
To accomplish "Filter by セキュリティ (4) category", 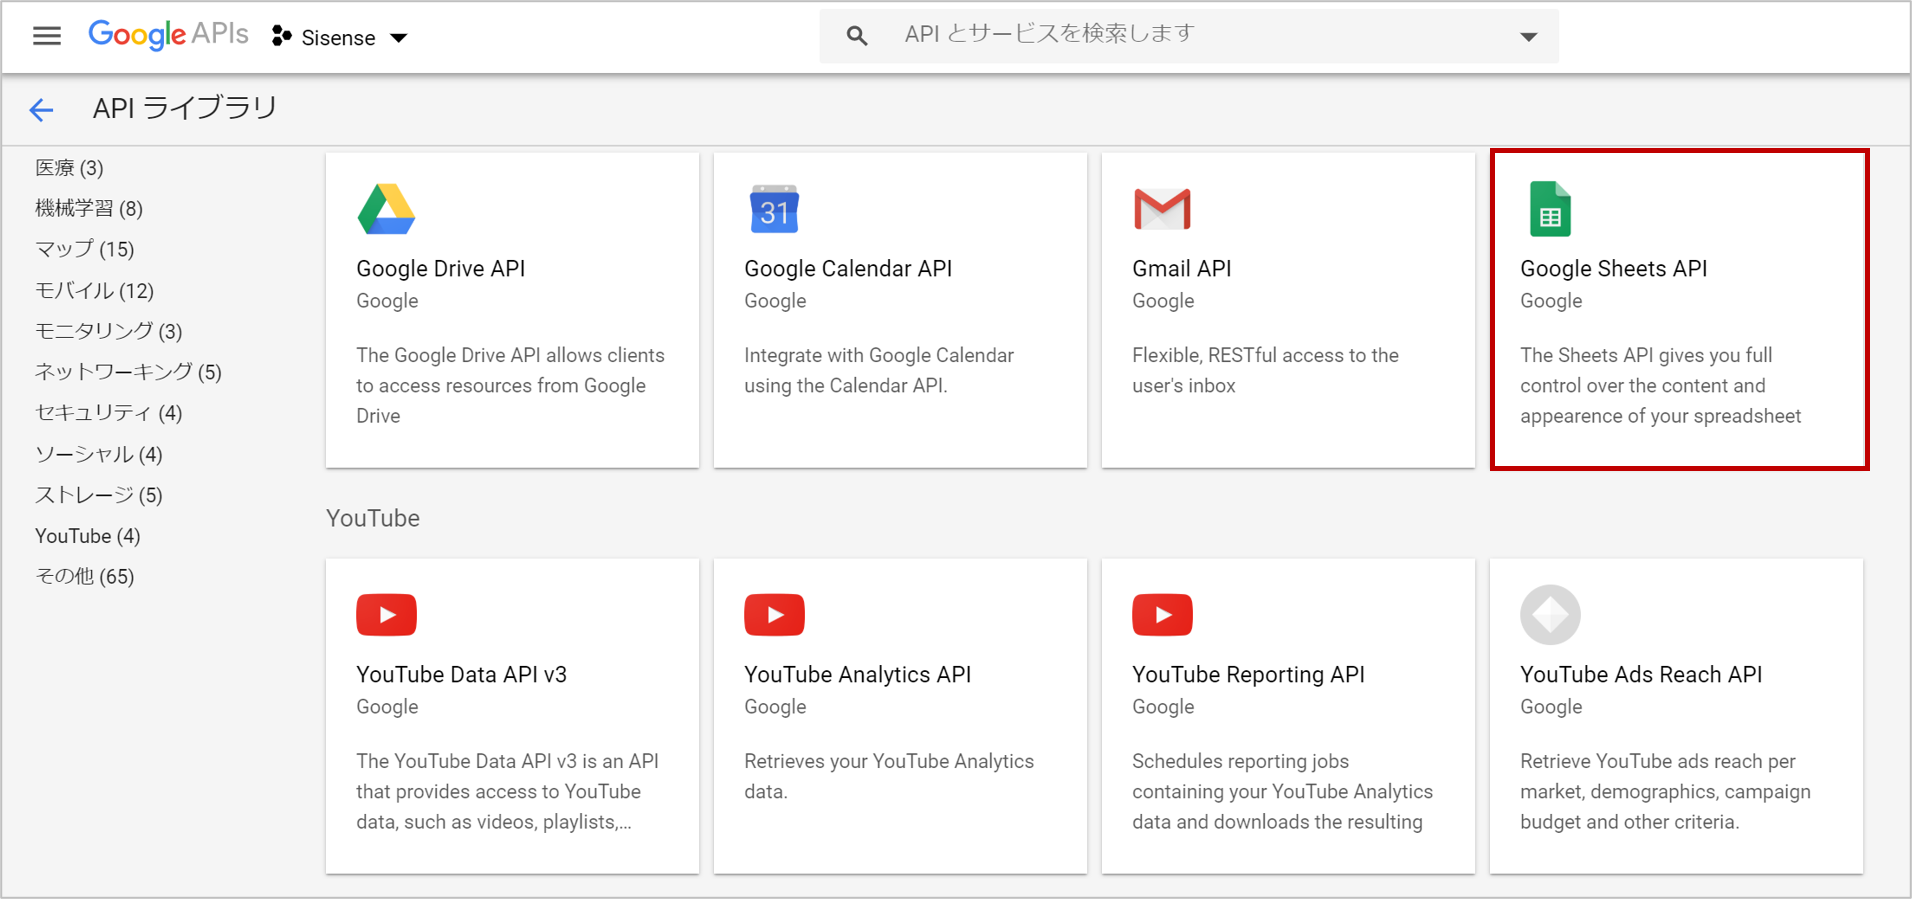I will click(108, 413).
